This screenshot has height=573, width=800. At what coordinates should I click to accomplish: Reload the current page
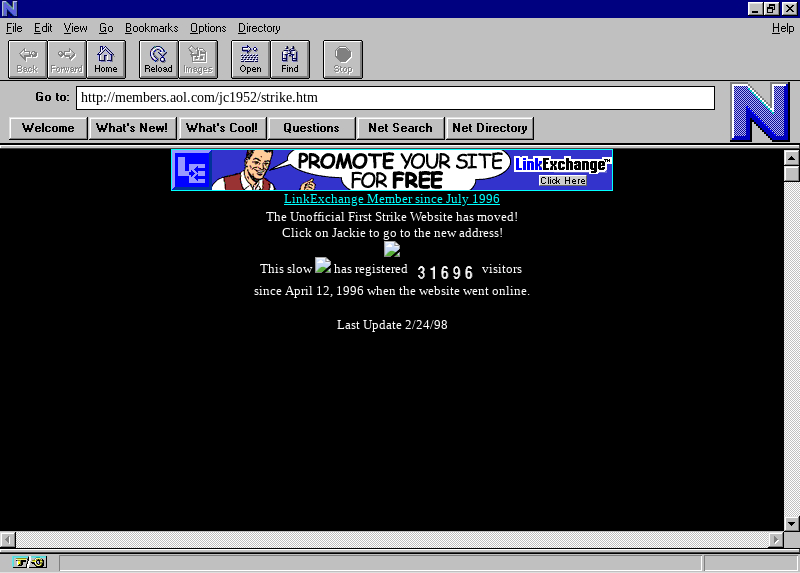coord(158,59)
